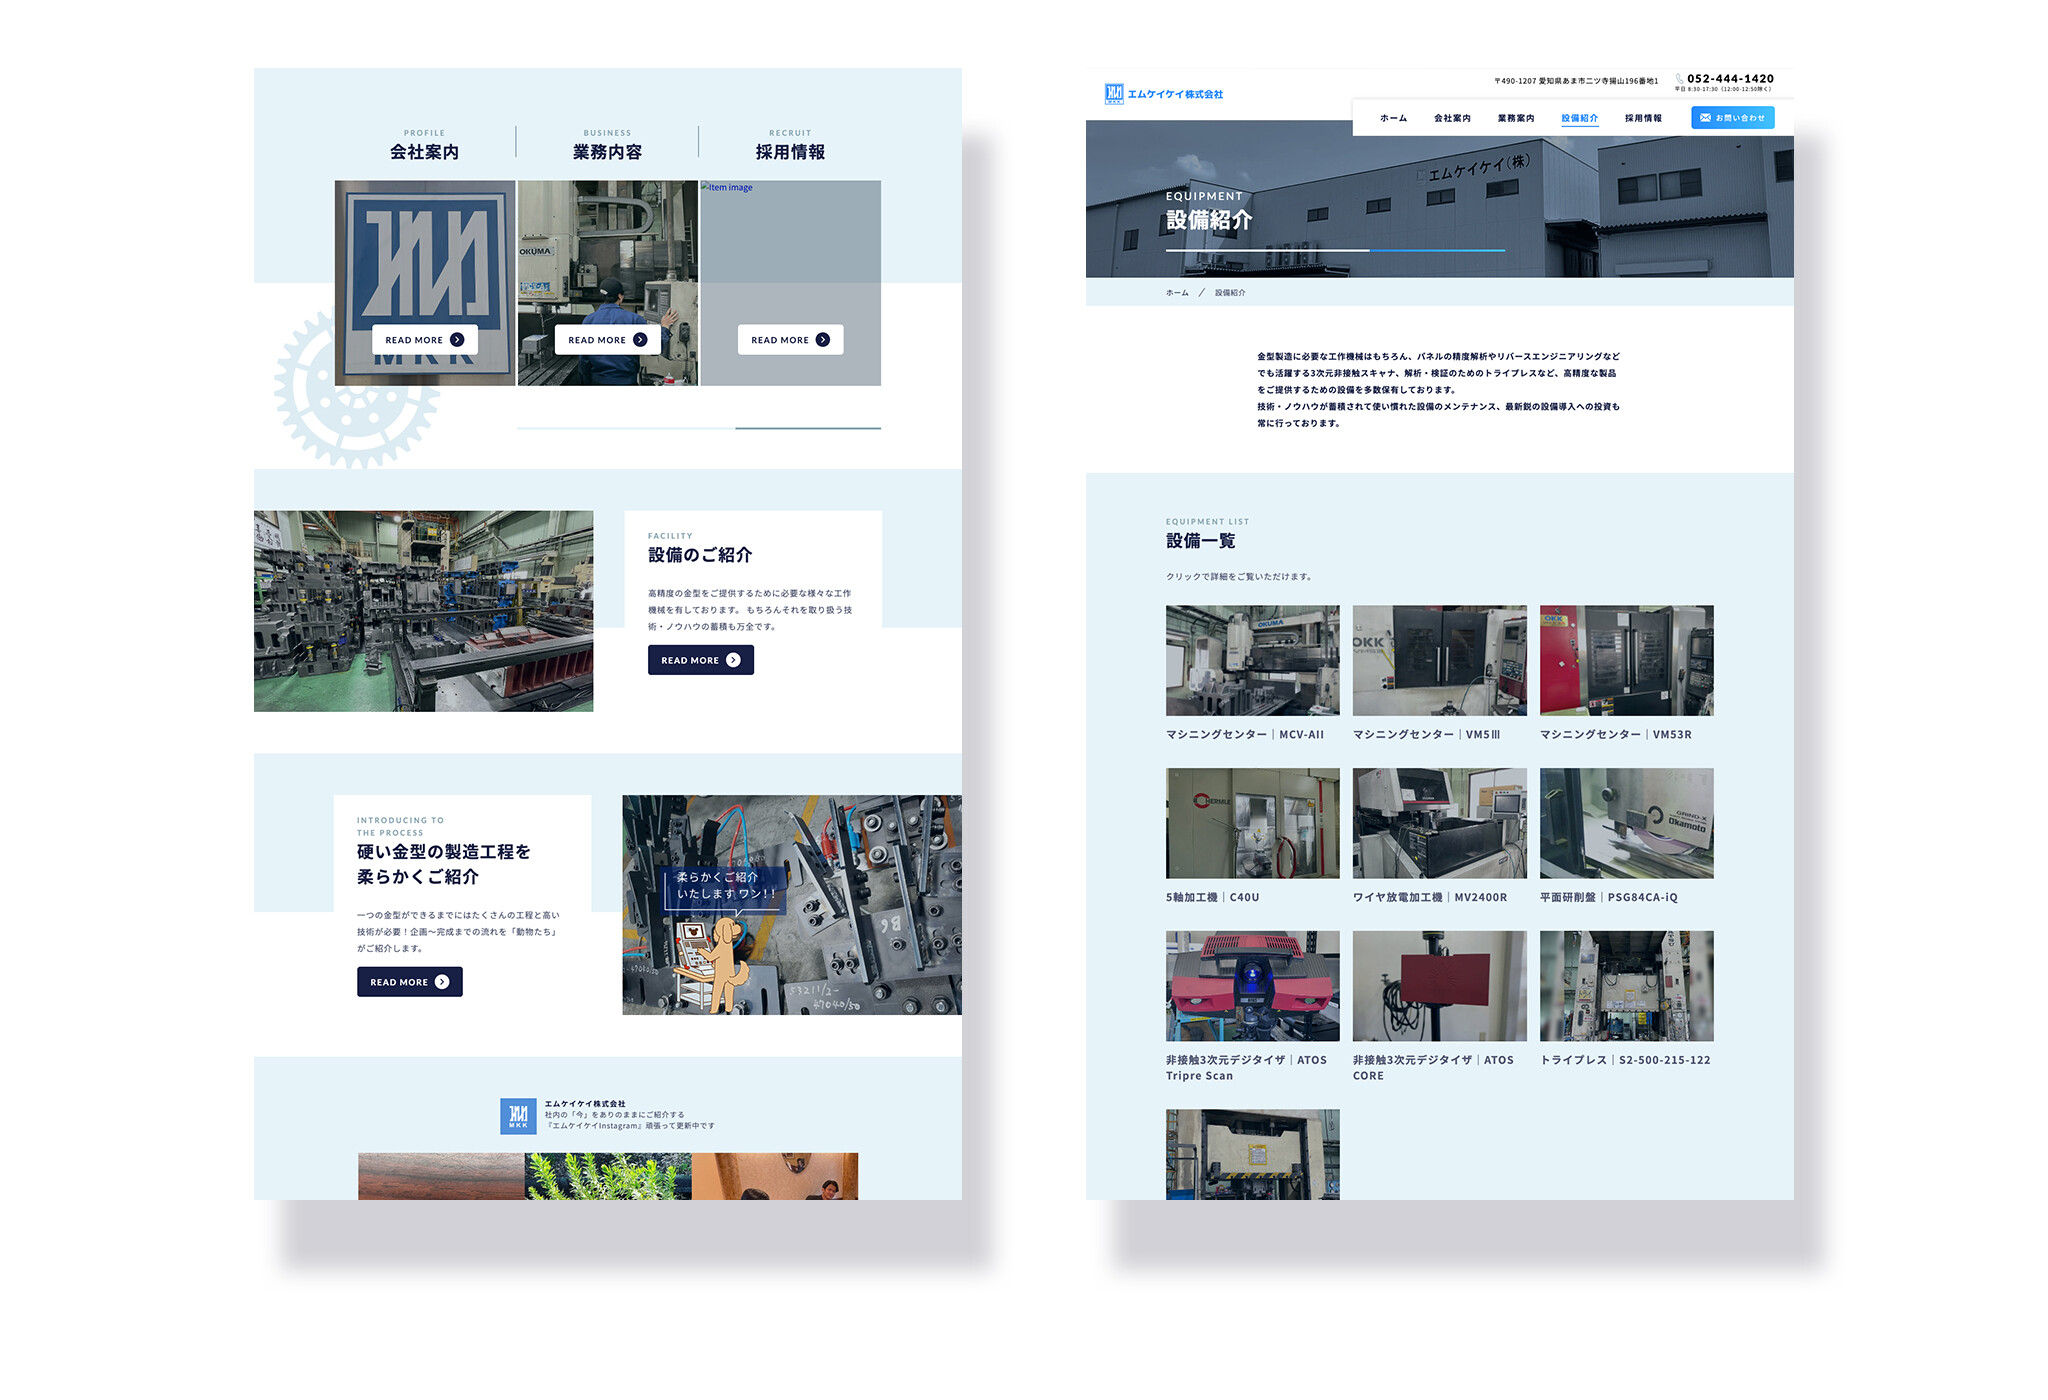Open the ホーム menu item

(1393, 118)
